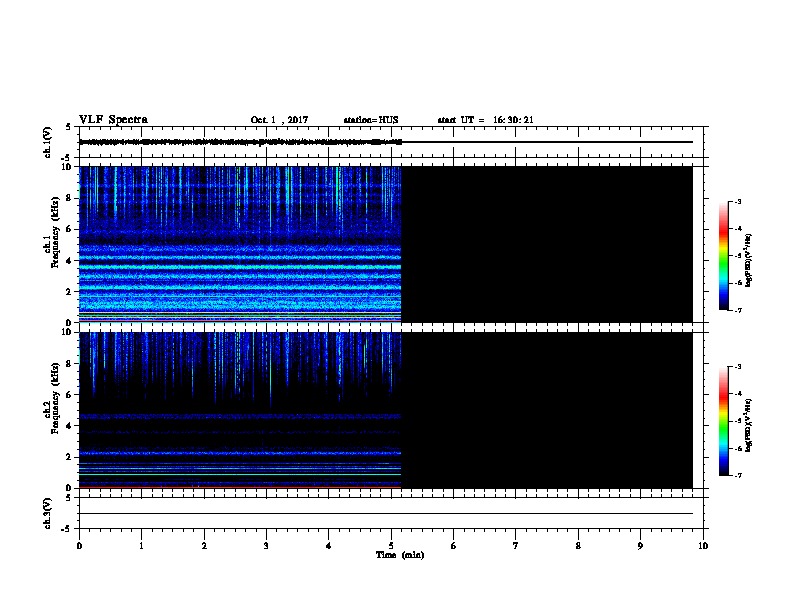Screen dimensions: 792x612
Task: Click time axis tick label "3"
Action: (266, 546)
